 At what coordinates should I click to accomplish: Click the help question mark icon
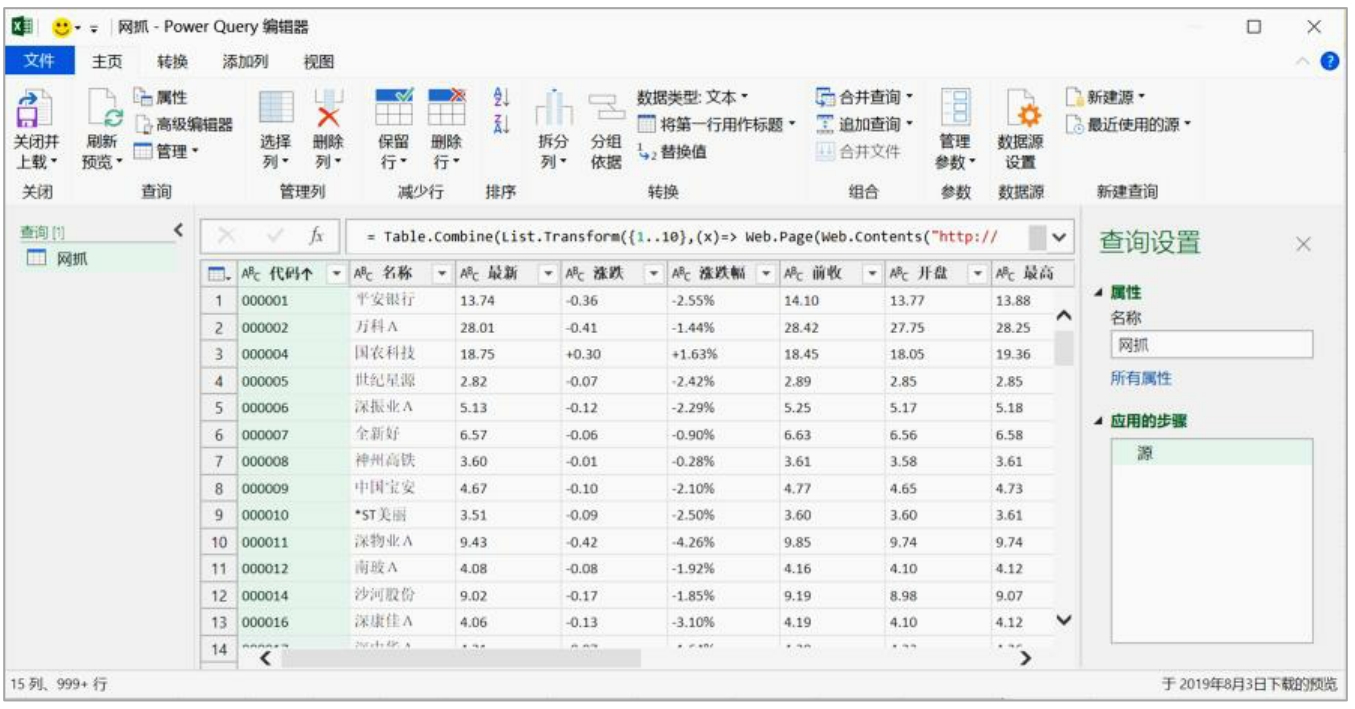pos(1330,60)
